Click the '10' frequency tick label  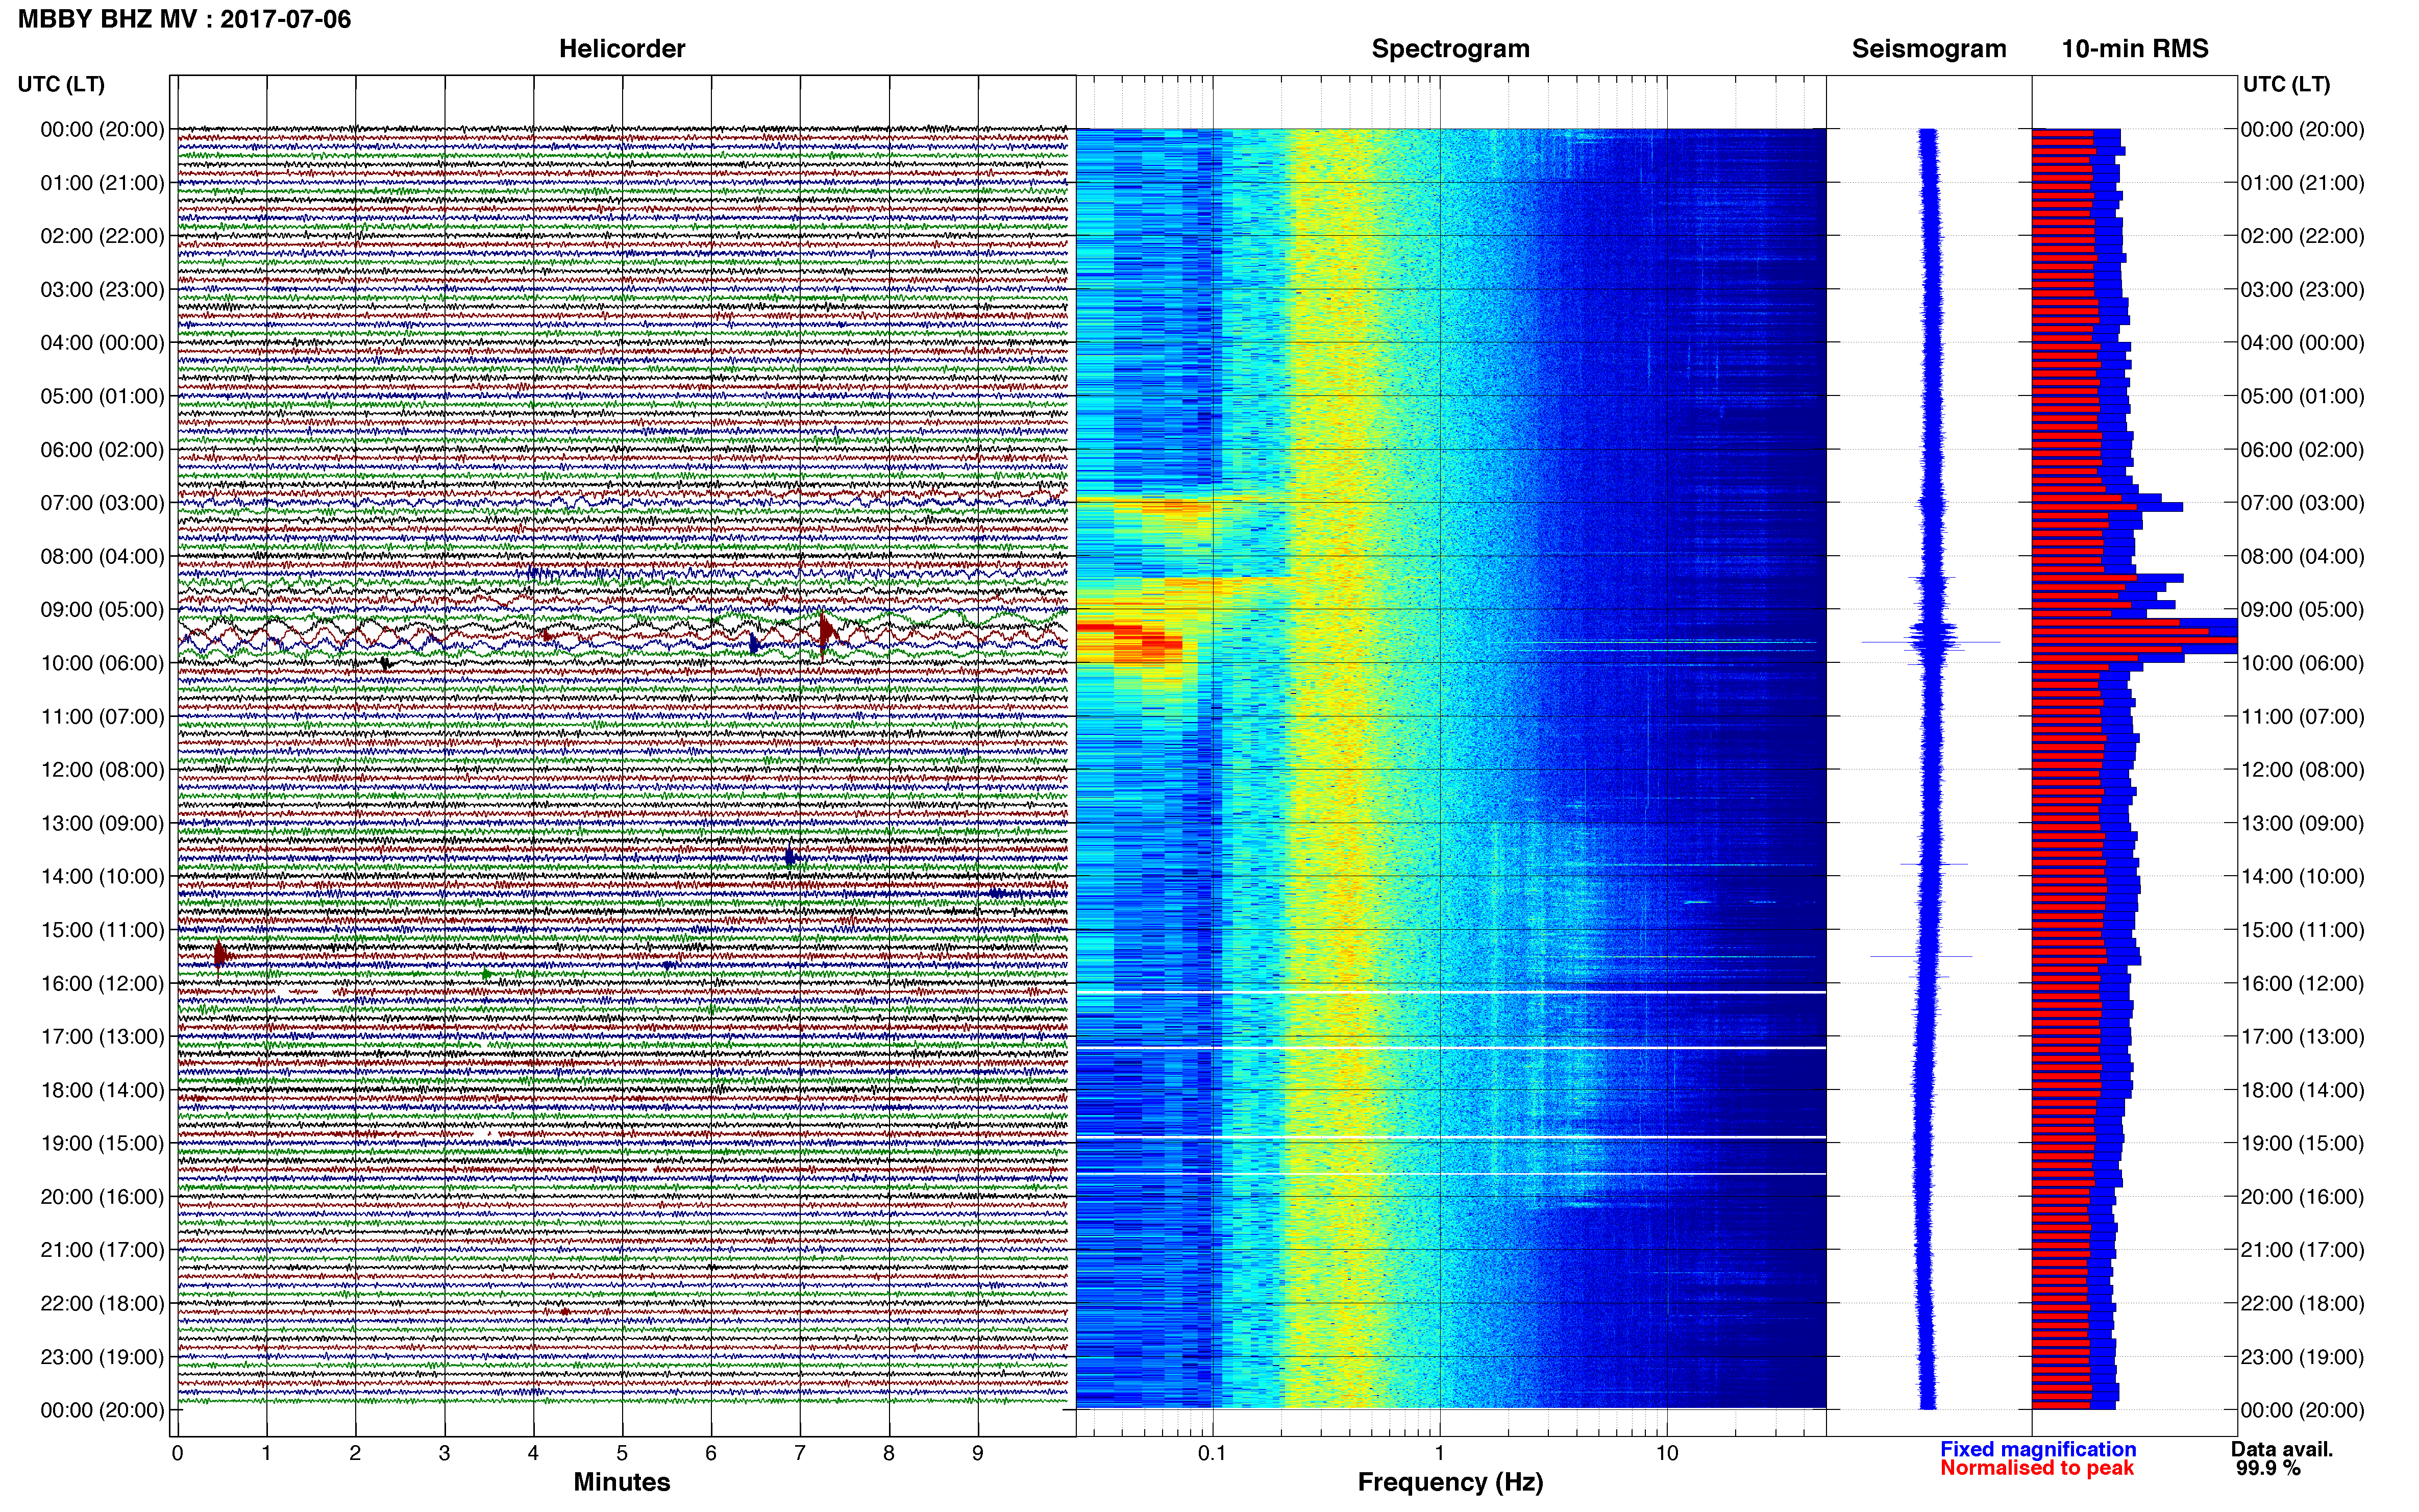pos(1666,1453)
